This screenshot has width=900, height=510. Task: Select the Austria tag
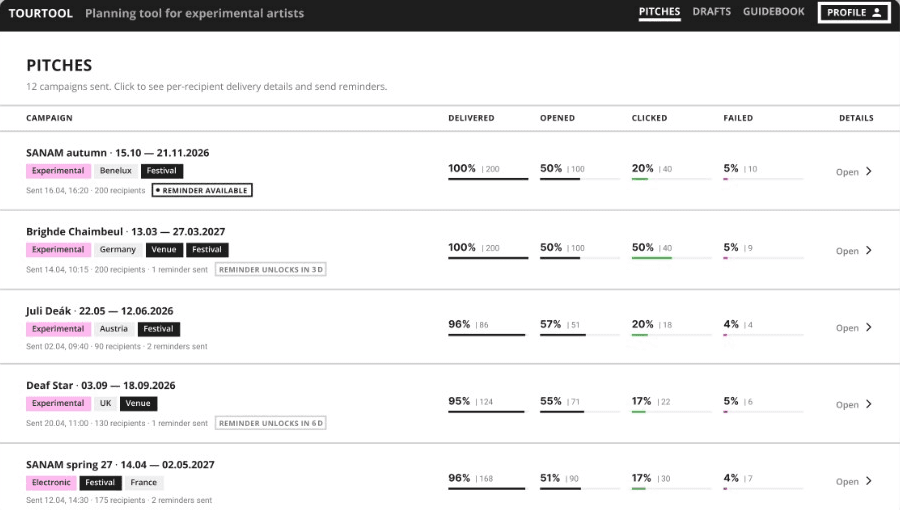[x=114, y=329]
